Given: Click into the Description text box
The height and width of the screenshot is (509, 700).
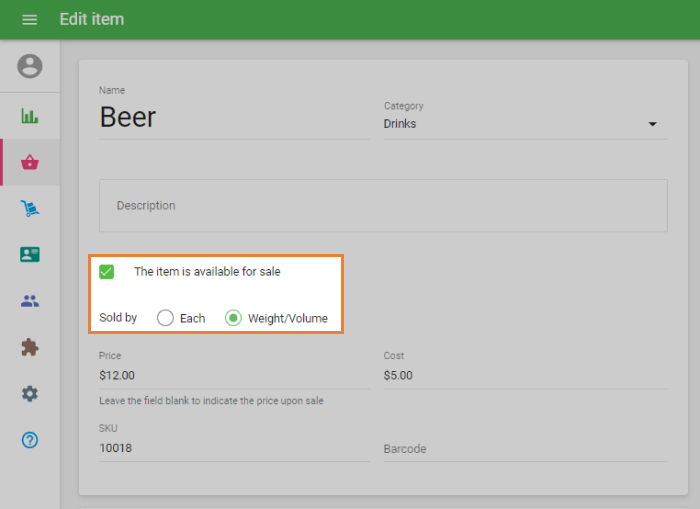Looking at the screenshot, I should tap(382, 206).
